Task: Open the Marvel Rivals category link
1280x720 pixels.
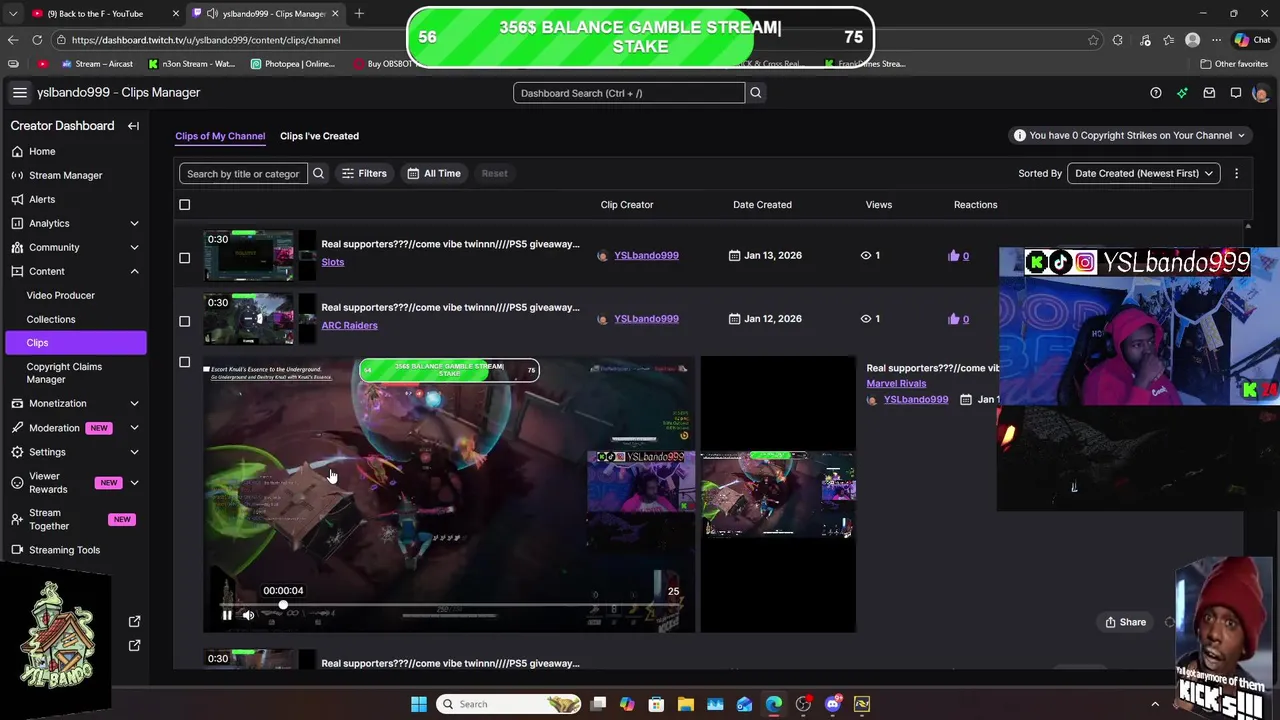Action: coord(896,383)
